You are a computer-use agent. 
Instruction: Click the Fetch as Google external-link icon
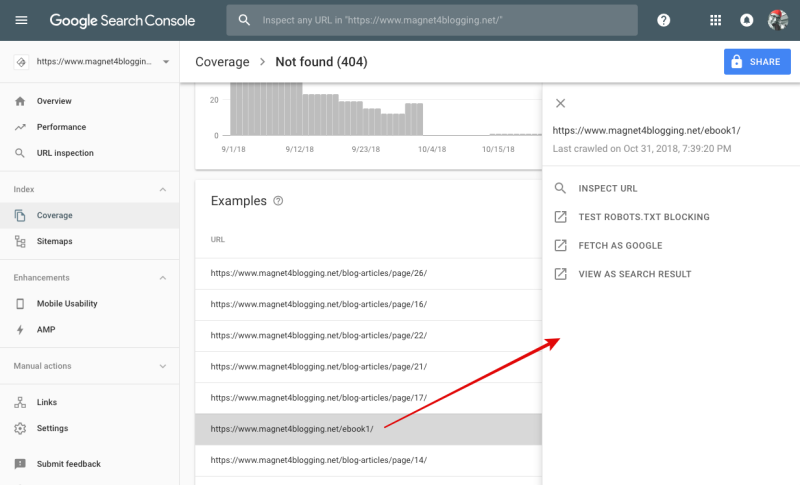(x=560, y=245)
